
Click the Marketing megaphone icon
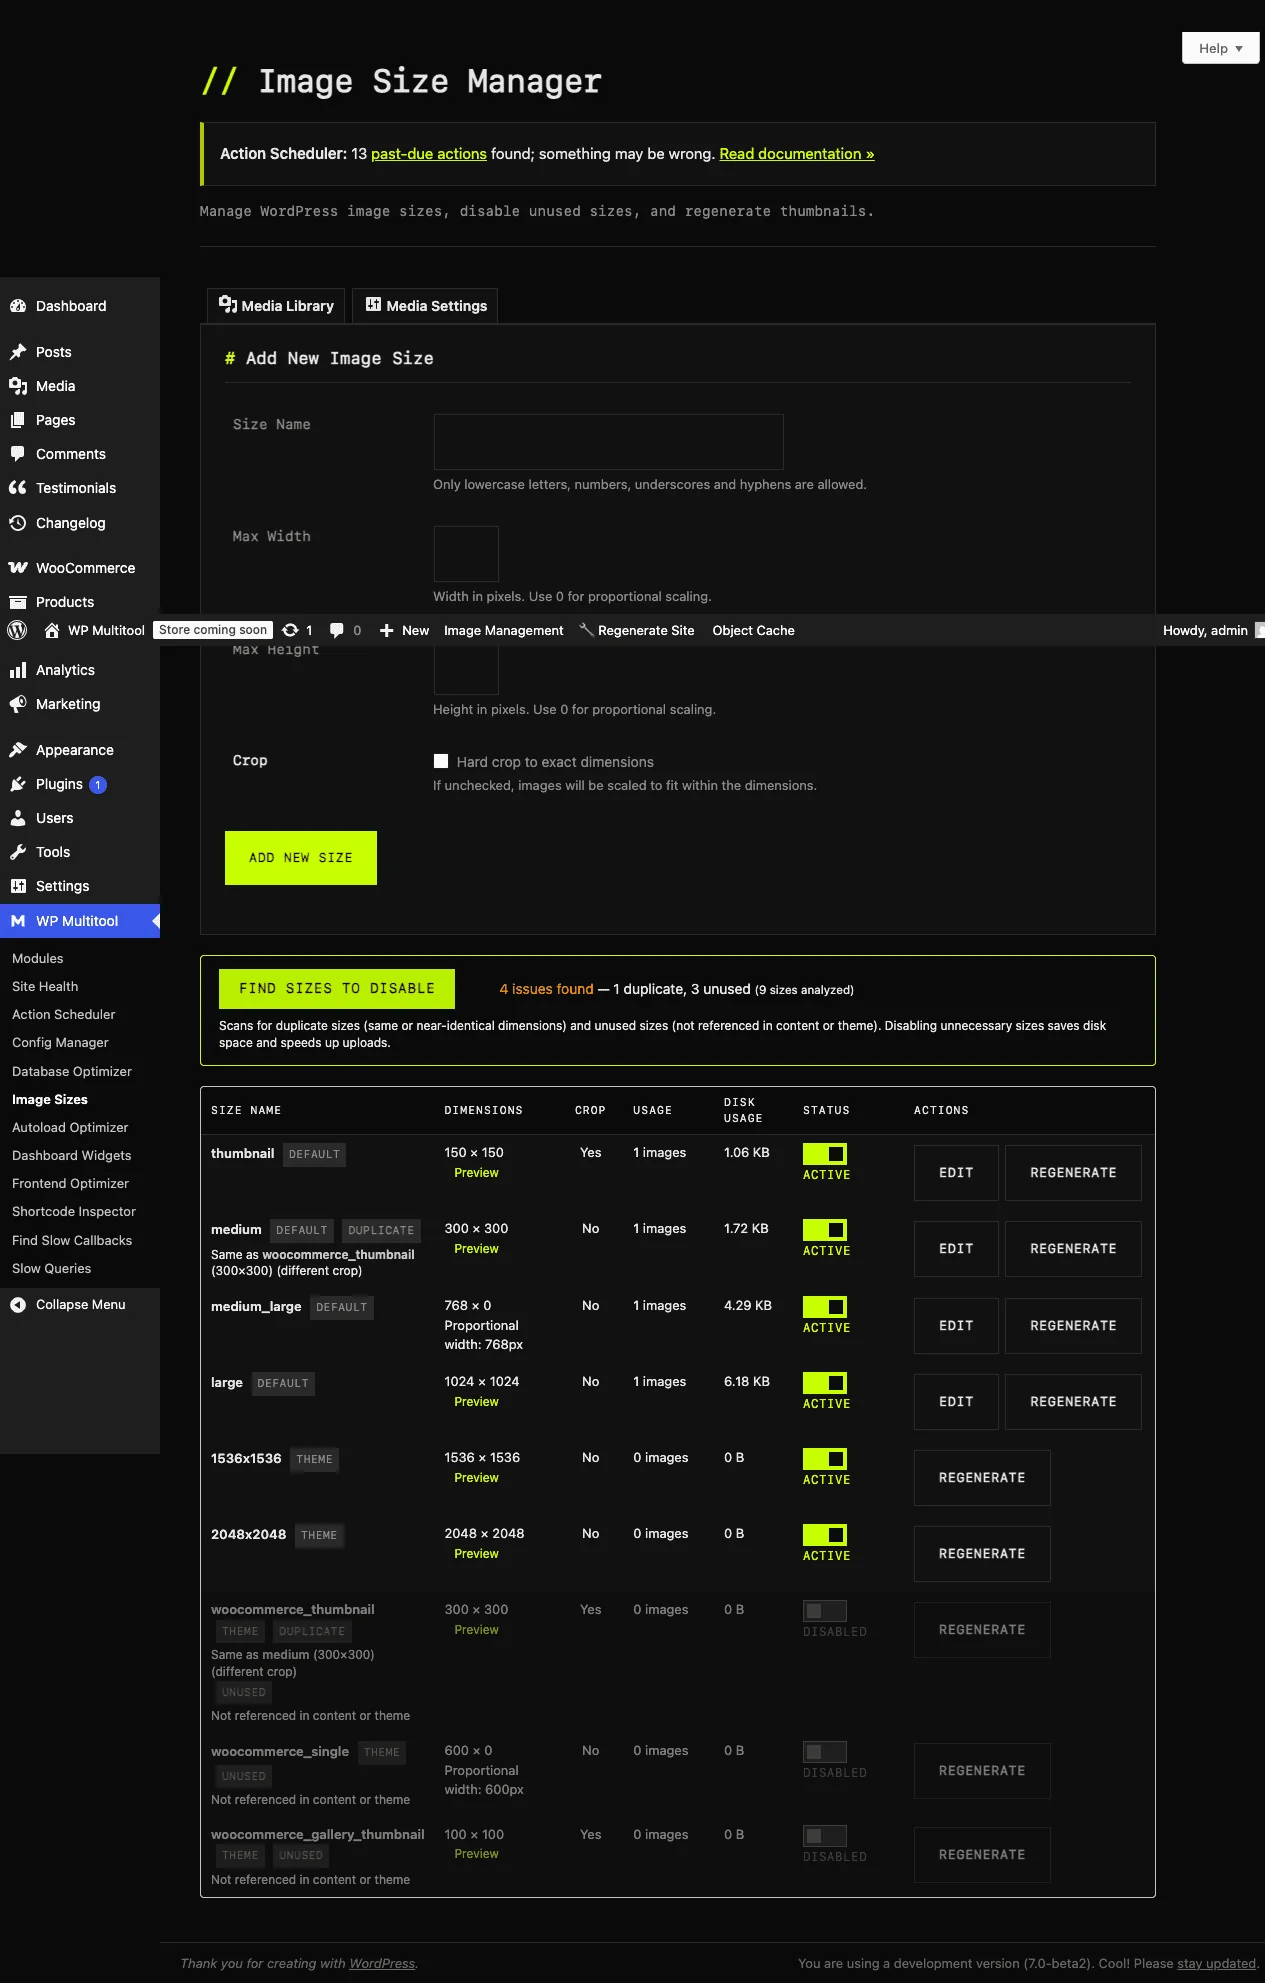tap(18, 704)
